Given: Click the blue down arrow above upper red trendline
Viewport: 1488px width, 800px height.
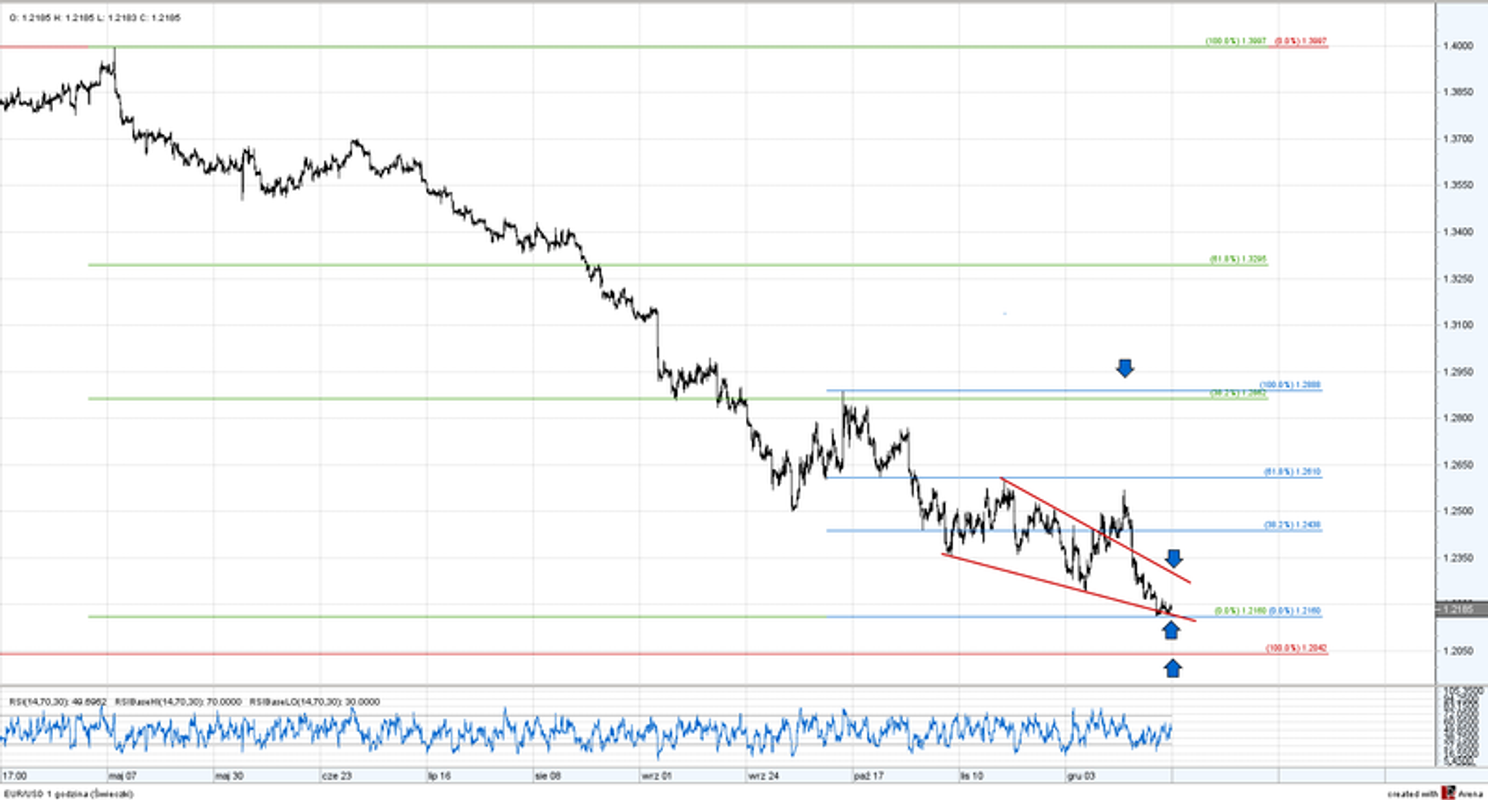Looking at the screenshot, I should [x=1175, y=558].
